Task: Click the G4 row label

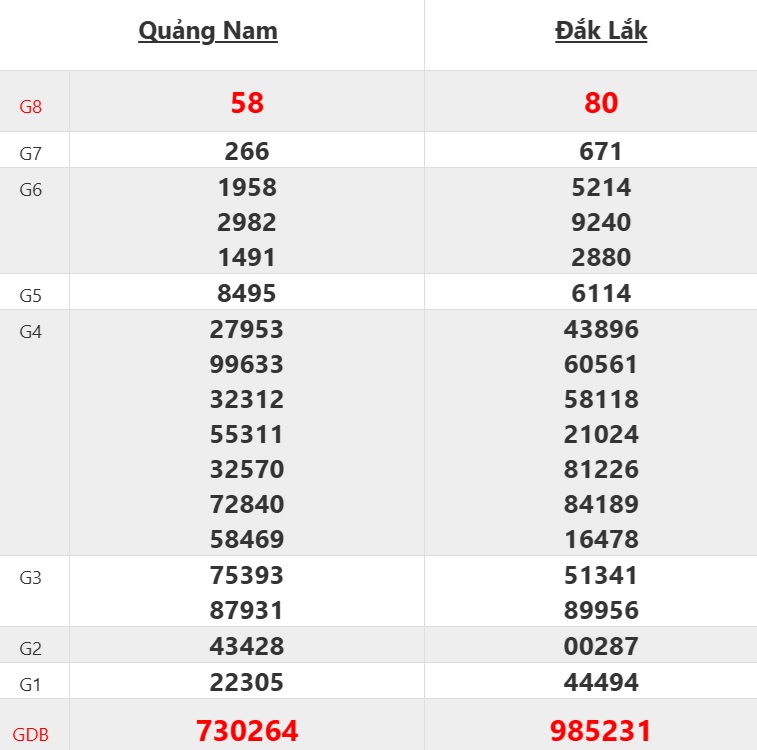Action: pyautogui.click(x=31, y=332)
